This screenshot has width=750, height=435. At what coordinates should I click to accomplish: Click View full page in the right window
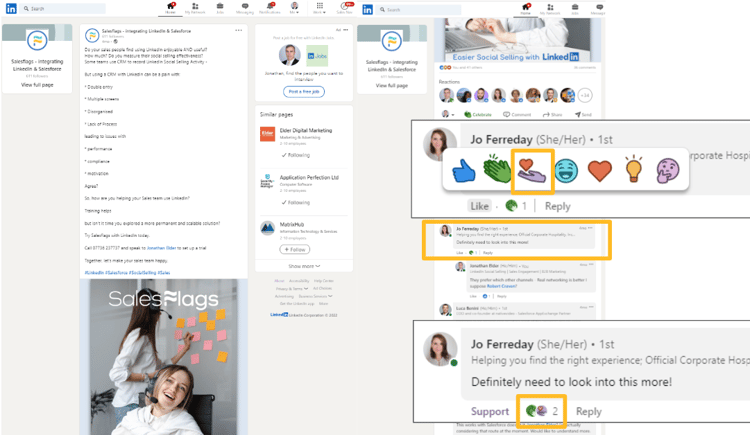pyautogui.click(x=392, y=86)
